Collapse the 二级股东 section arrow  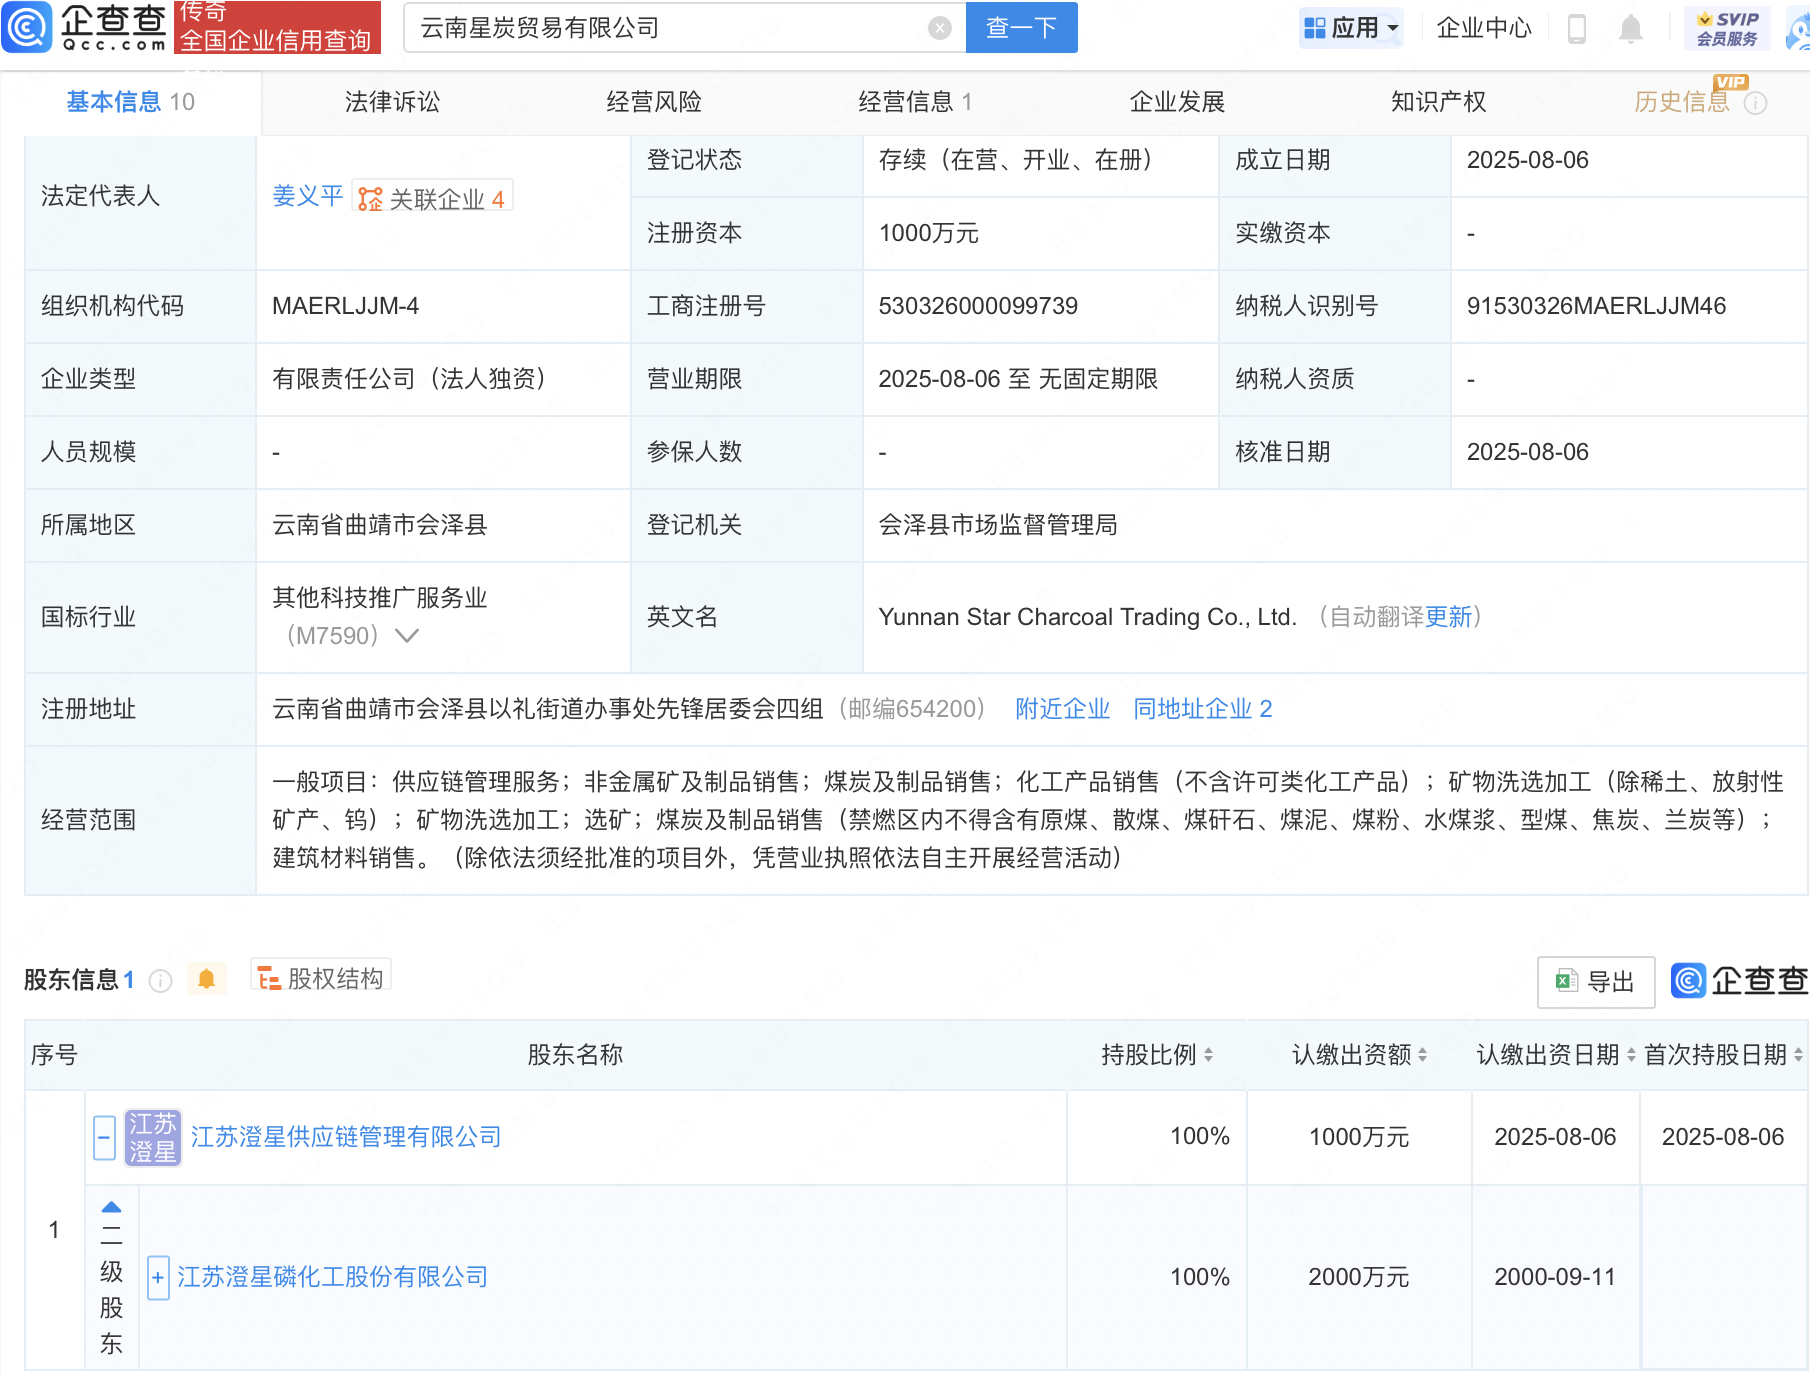(x=111, y=1207)
